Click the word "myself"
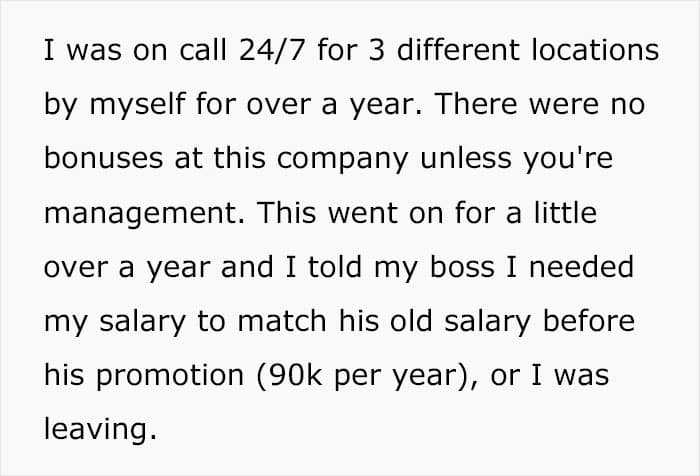 tap(138, 105)
